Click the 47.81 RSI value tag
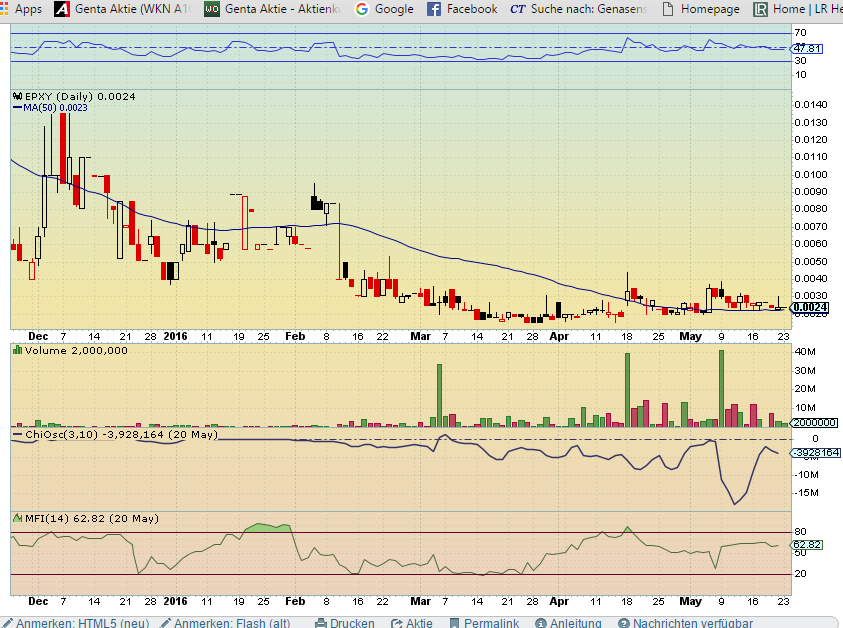This screenshot has height=628, width=843. coord(806,48)
